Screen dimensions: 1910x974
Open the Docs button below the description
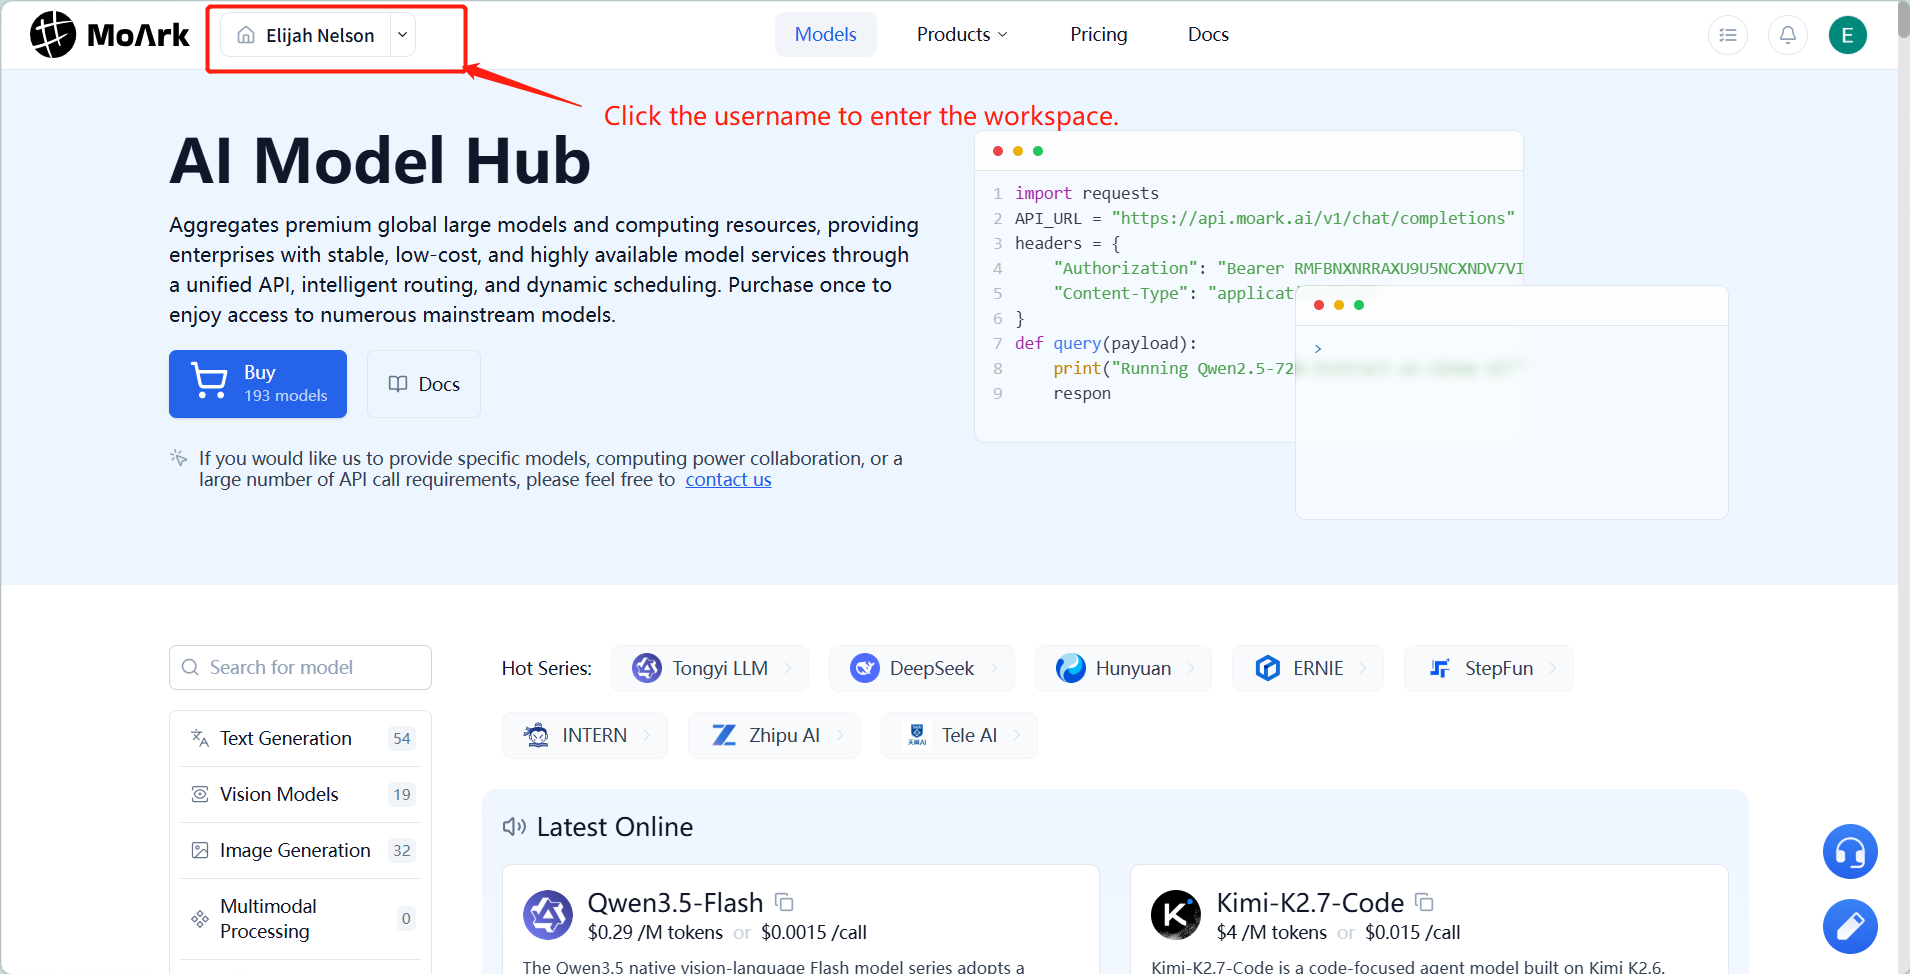coord(424,384)
